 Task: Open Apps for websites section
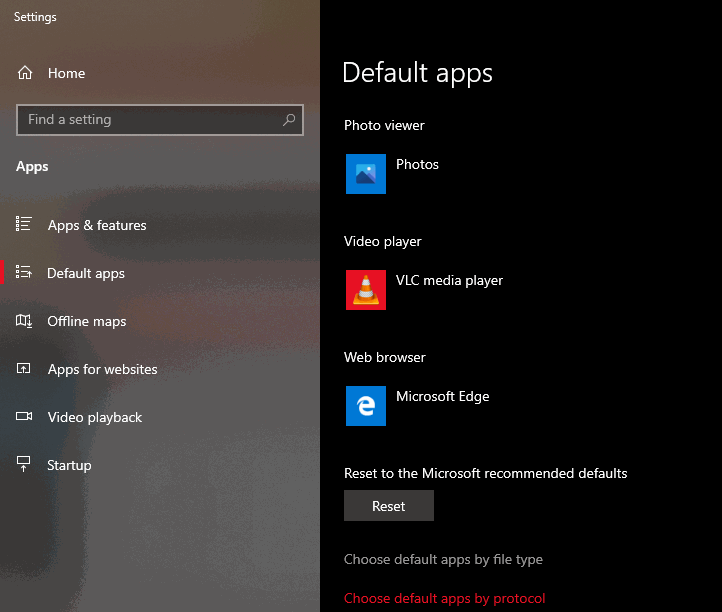[103, 369]
